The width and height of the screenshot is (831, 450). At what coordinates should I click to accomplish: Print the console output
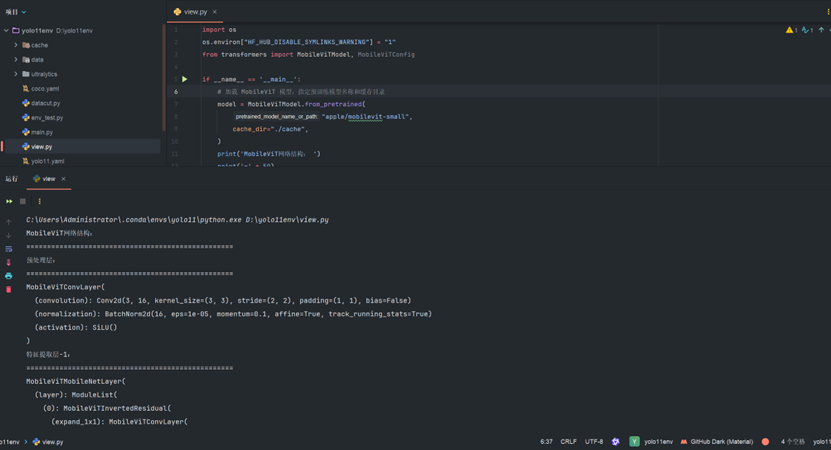(8, 276)
